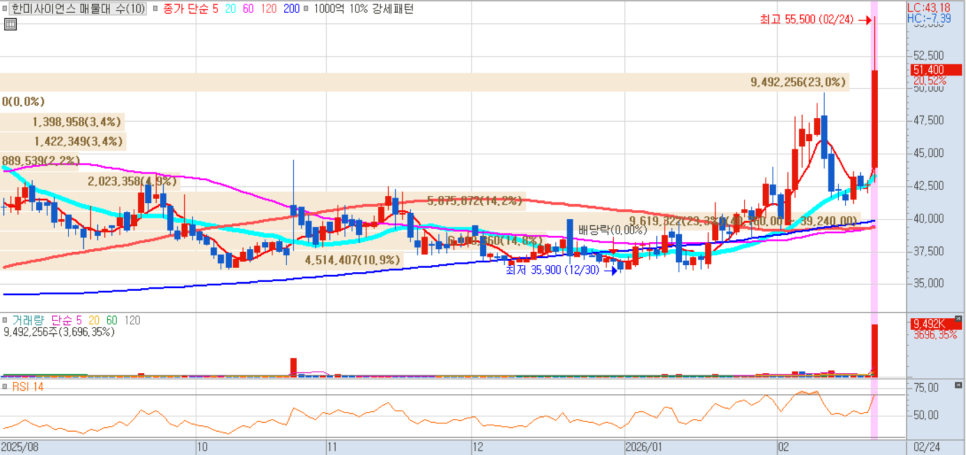Click the 5,875,872(14.2%) volume profile bar
The image size is (966, 455).
263,201
